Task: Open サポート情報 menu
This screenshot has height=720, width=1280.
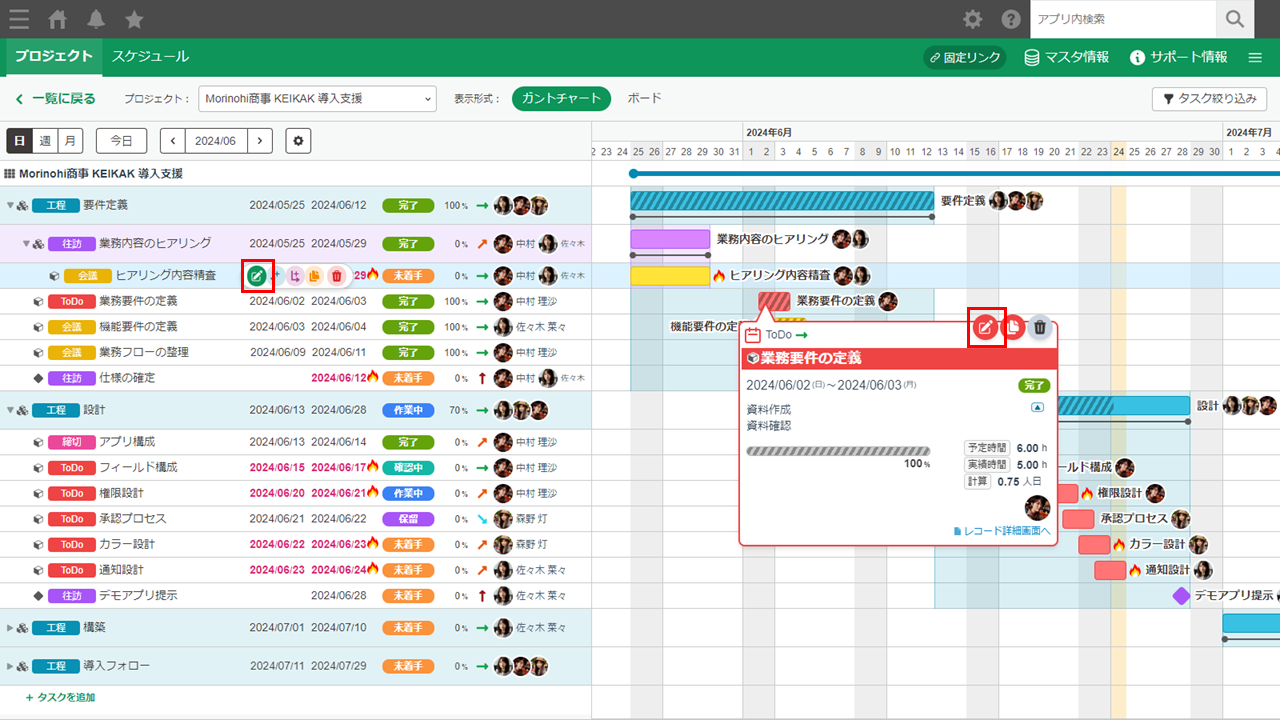Action: click(x=1179, y=57)
